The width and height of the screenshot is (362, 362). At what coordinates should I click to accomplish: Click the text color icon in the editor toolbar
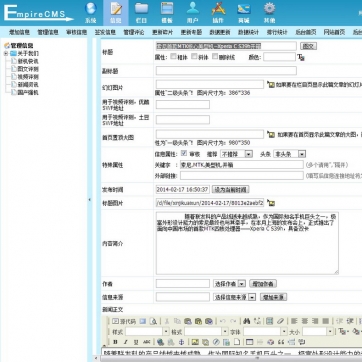point(342,332)
